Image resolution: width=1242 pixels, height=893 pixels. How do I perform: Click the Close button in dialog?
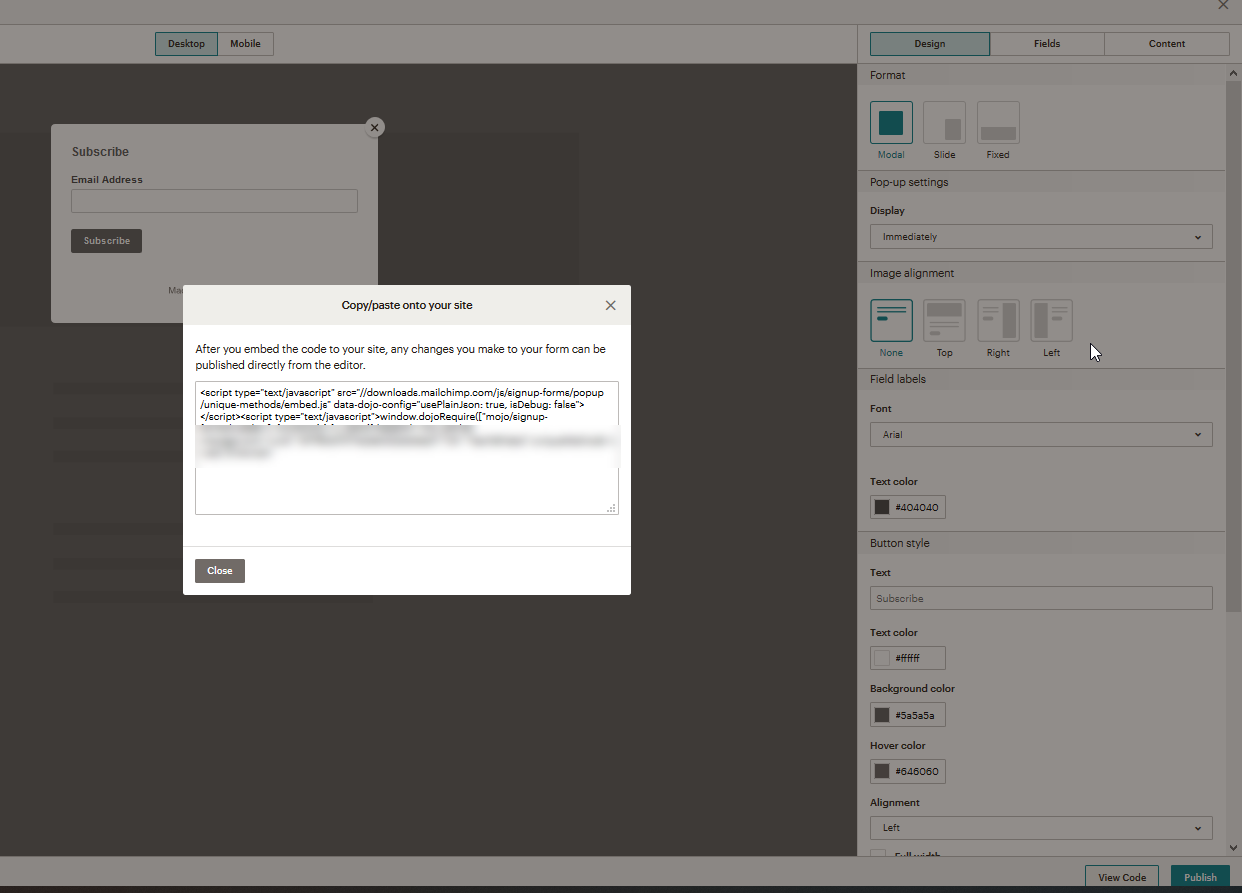pos(220,571)
